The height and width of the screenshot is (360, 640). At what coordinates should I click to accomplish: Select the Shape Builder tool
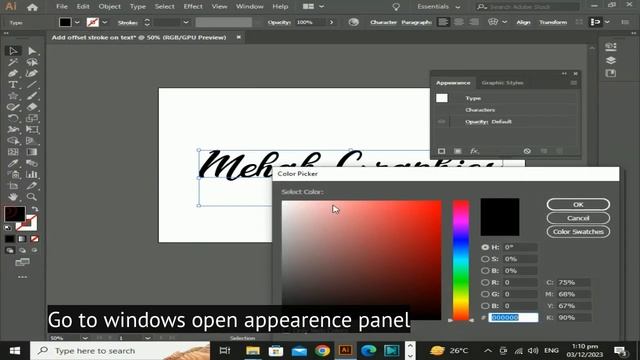(x=13, y=141)
